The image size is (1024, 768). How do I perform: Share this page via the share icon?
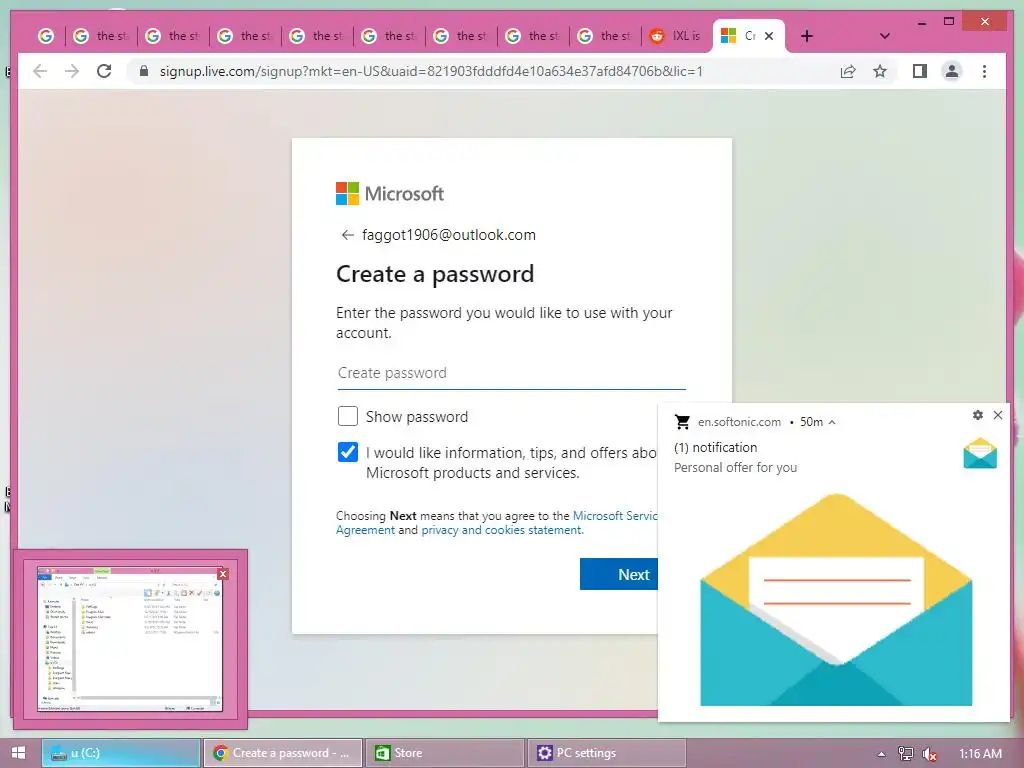(848, 71)
